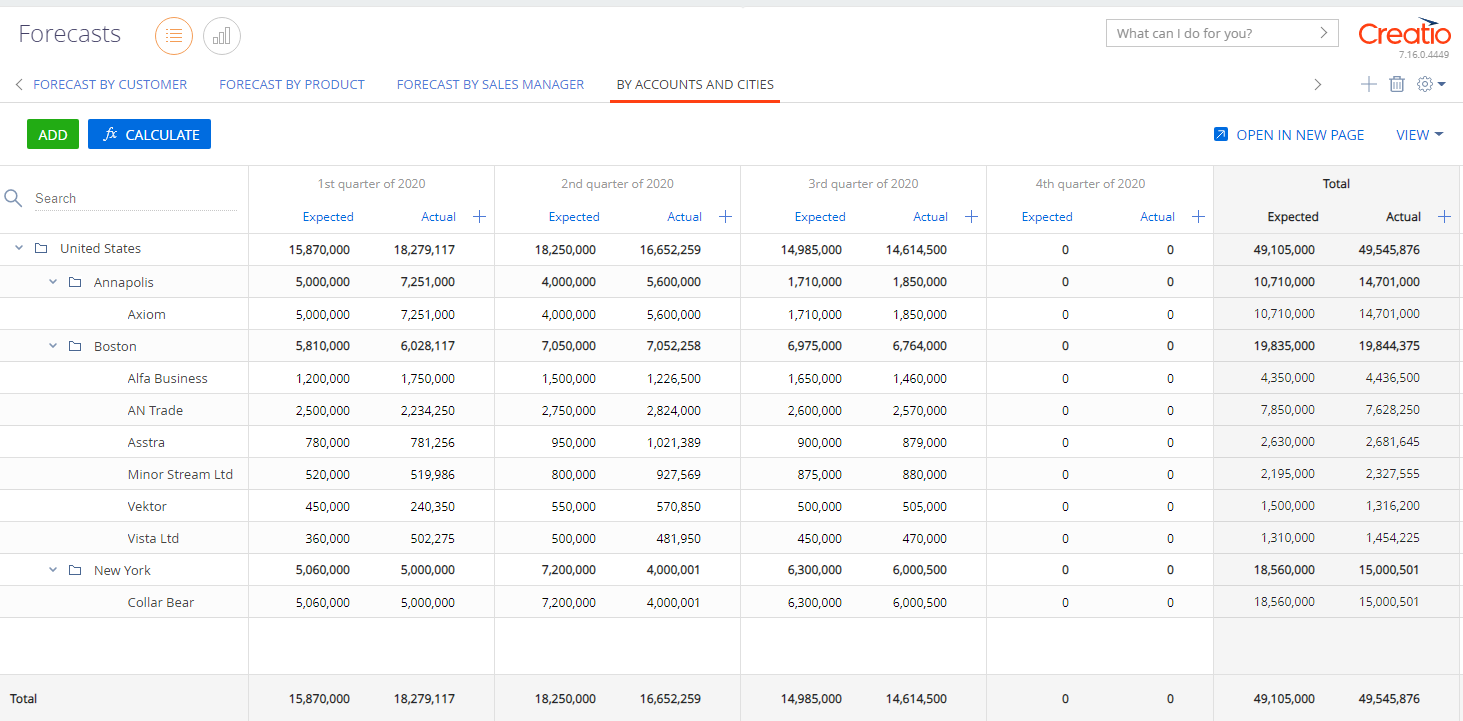Show previous tabs with left chevron
The image size is (1463, 721).
click(x=19, y=85)
